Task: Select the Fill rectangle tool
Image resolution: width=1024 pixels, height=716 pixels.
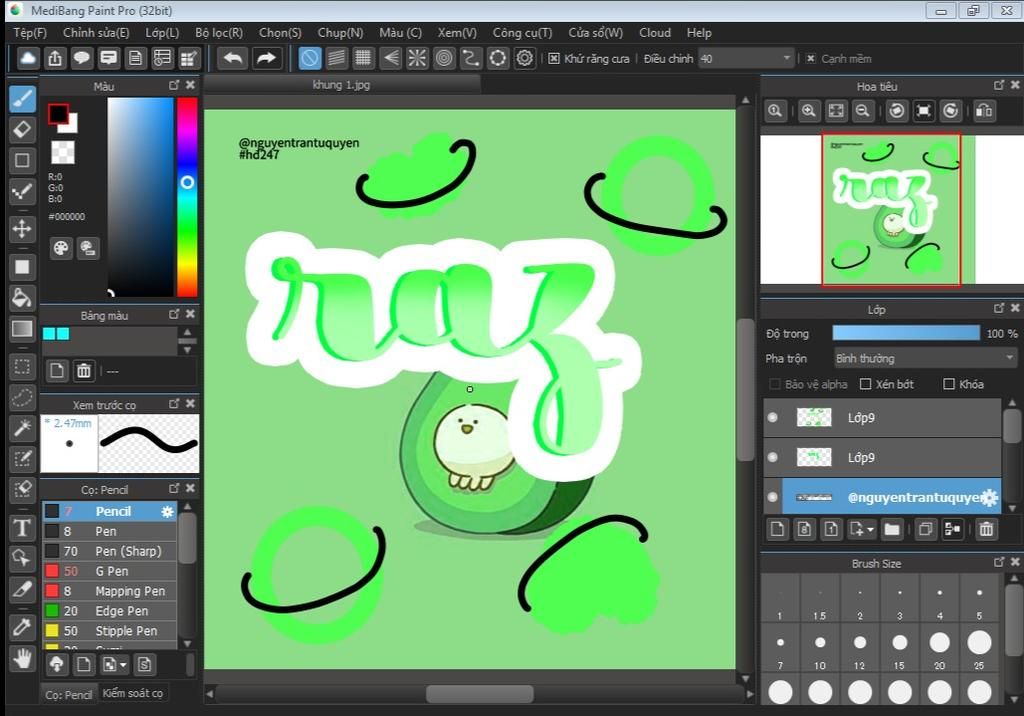Action: (22, 267)
